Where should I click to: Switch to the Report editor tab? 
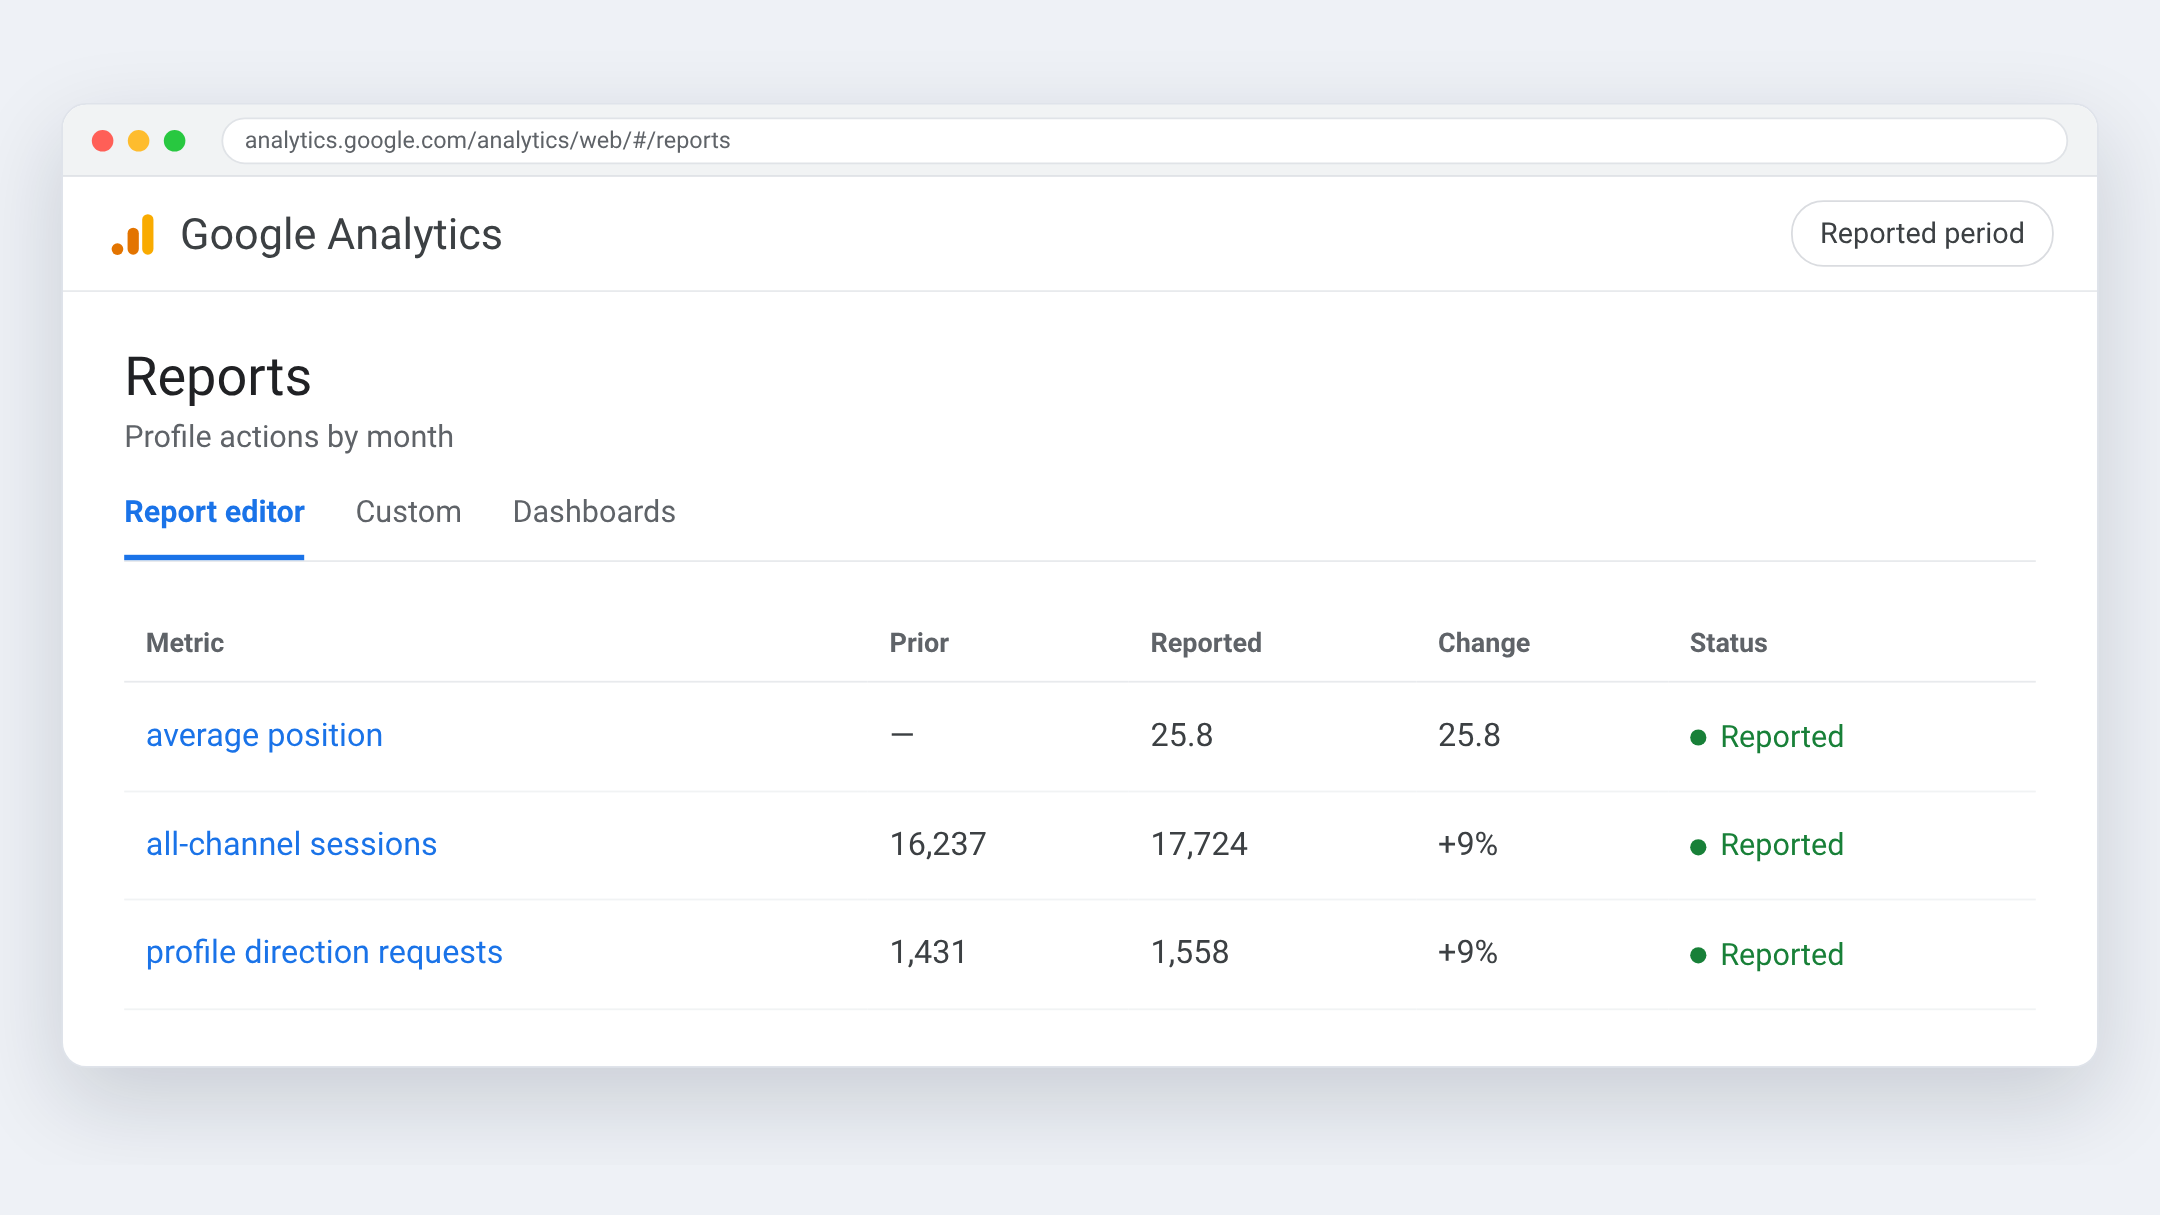pyautogui.click(x=214, y=512)
